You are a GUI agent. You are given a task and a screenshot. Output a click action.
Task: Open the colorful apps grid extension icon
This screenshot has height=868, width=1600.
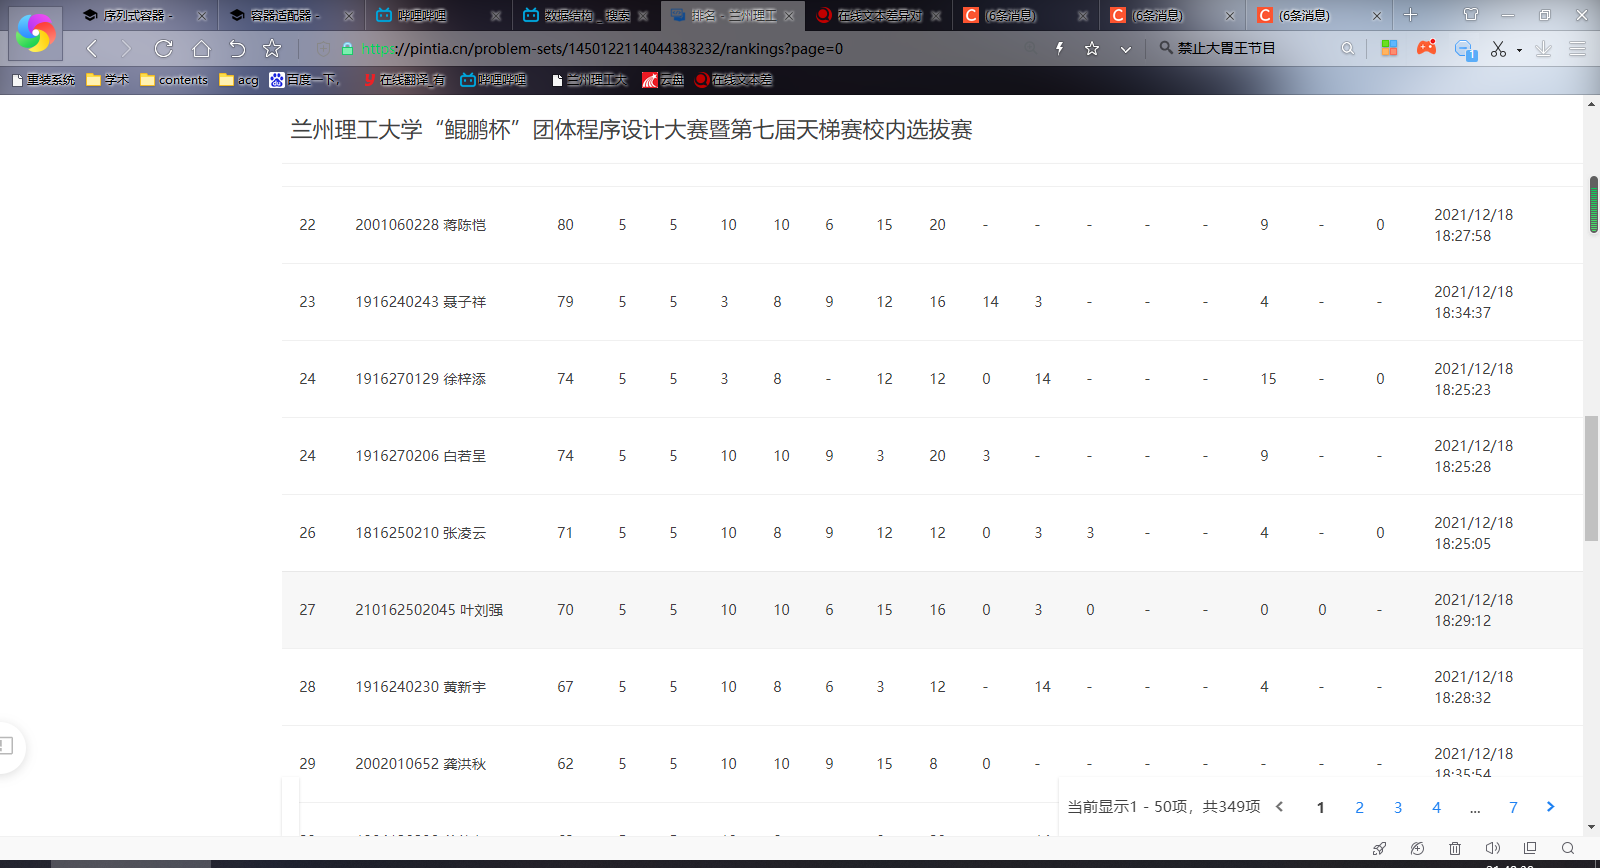(1389, 48)
